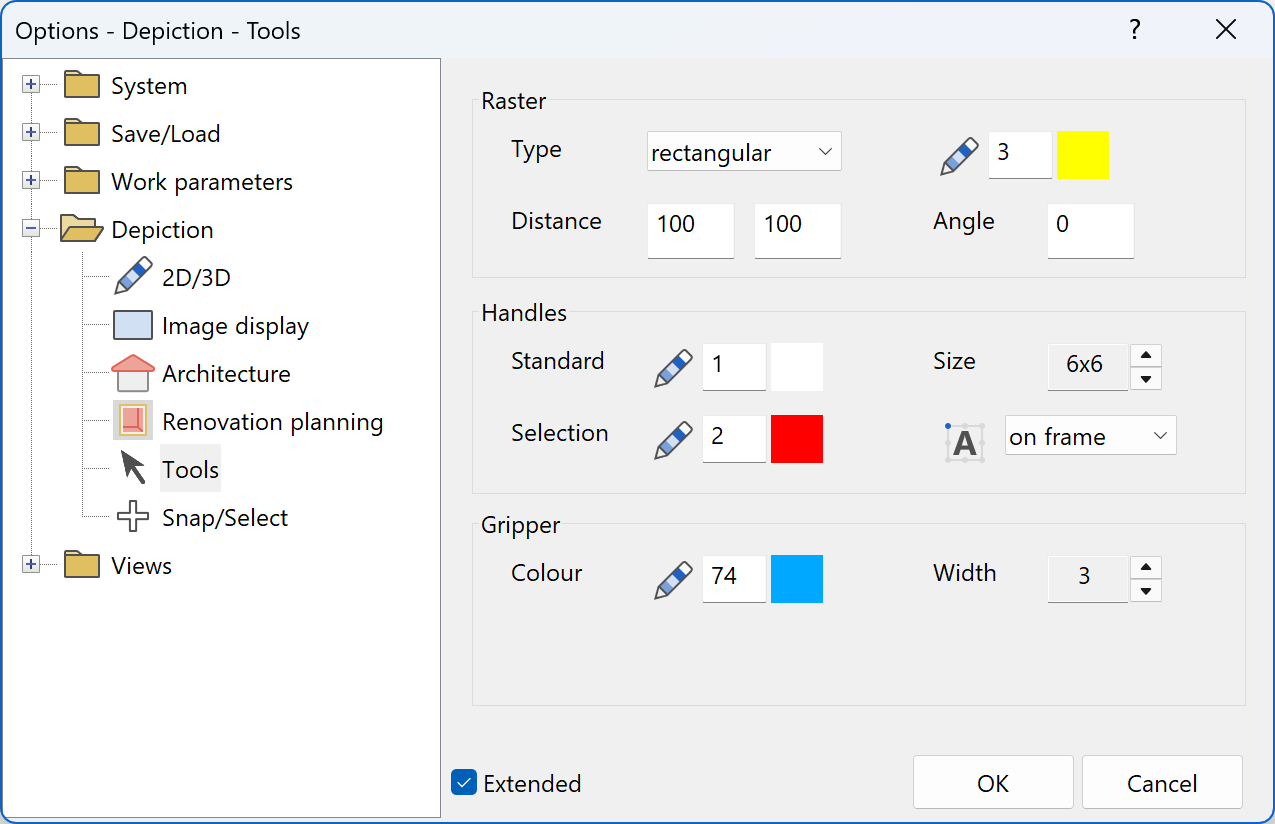Collapse the Depiction folder
Viewport: 1275px width, 824px height.
[31, 229]
